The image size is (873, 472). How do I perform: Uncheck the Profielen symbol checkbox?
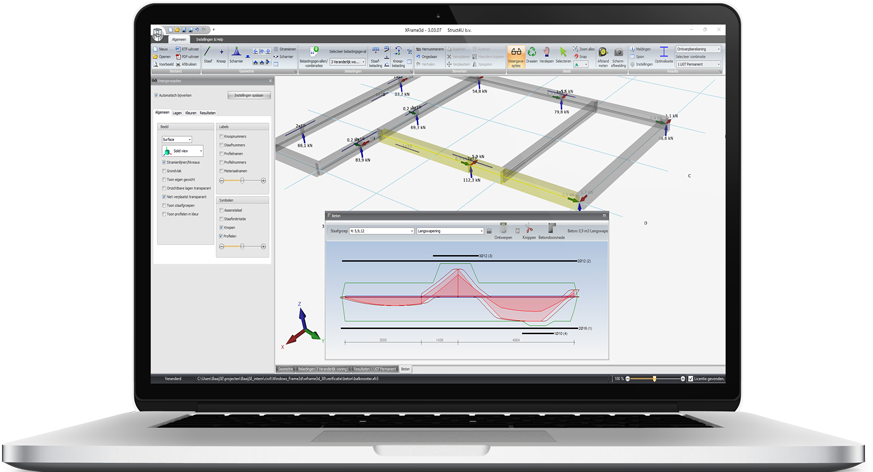tap(222, 236)
